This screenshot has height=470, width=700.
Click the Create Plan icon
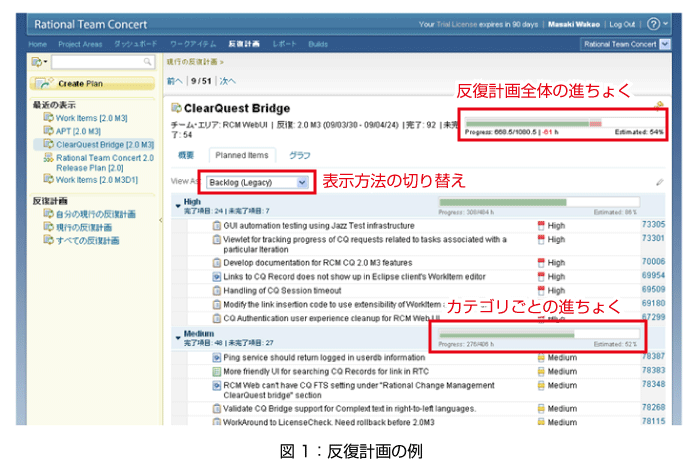(x=44, y=83)
